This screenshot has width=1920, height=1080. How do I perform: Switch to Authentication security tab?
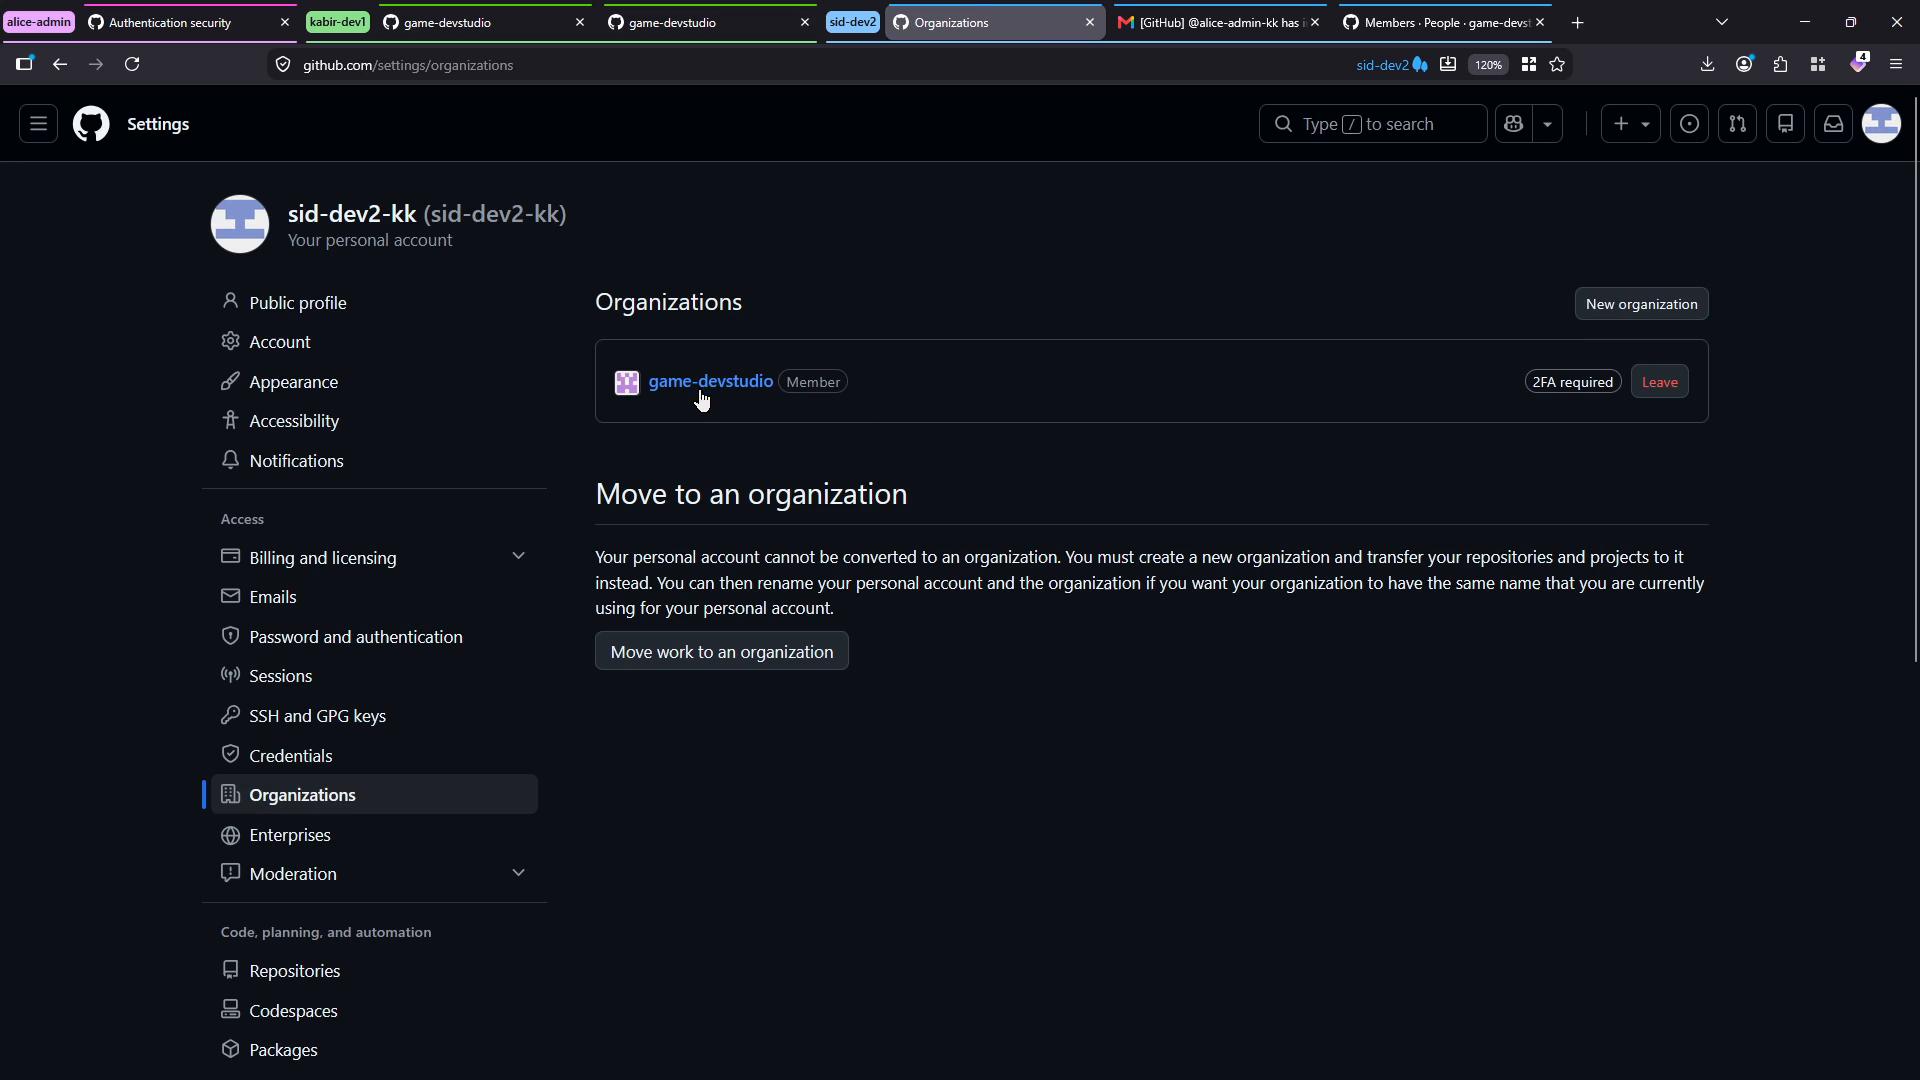coord(189,22)
